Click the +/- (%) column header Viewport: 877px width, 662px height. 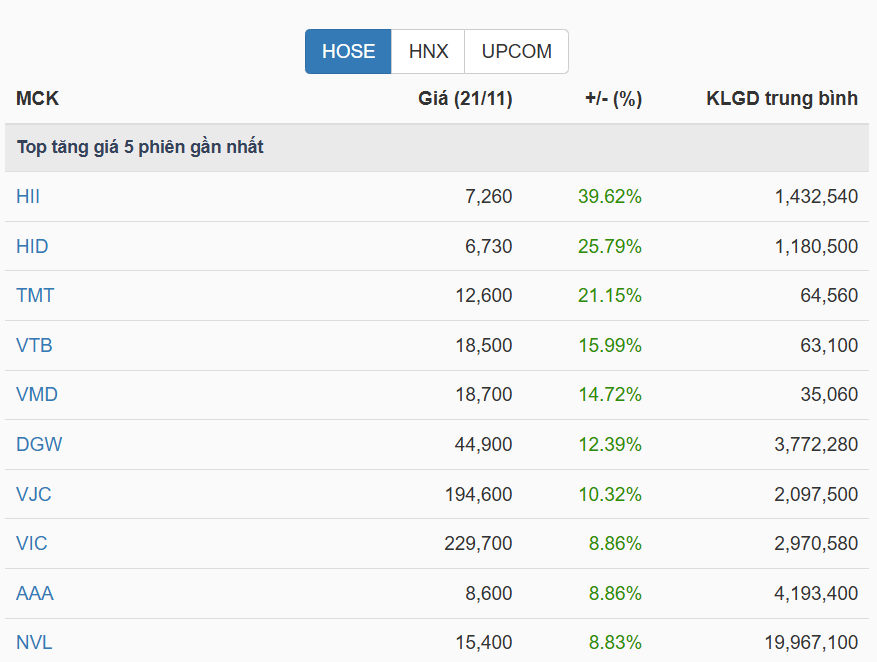613,99
